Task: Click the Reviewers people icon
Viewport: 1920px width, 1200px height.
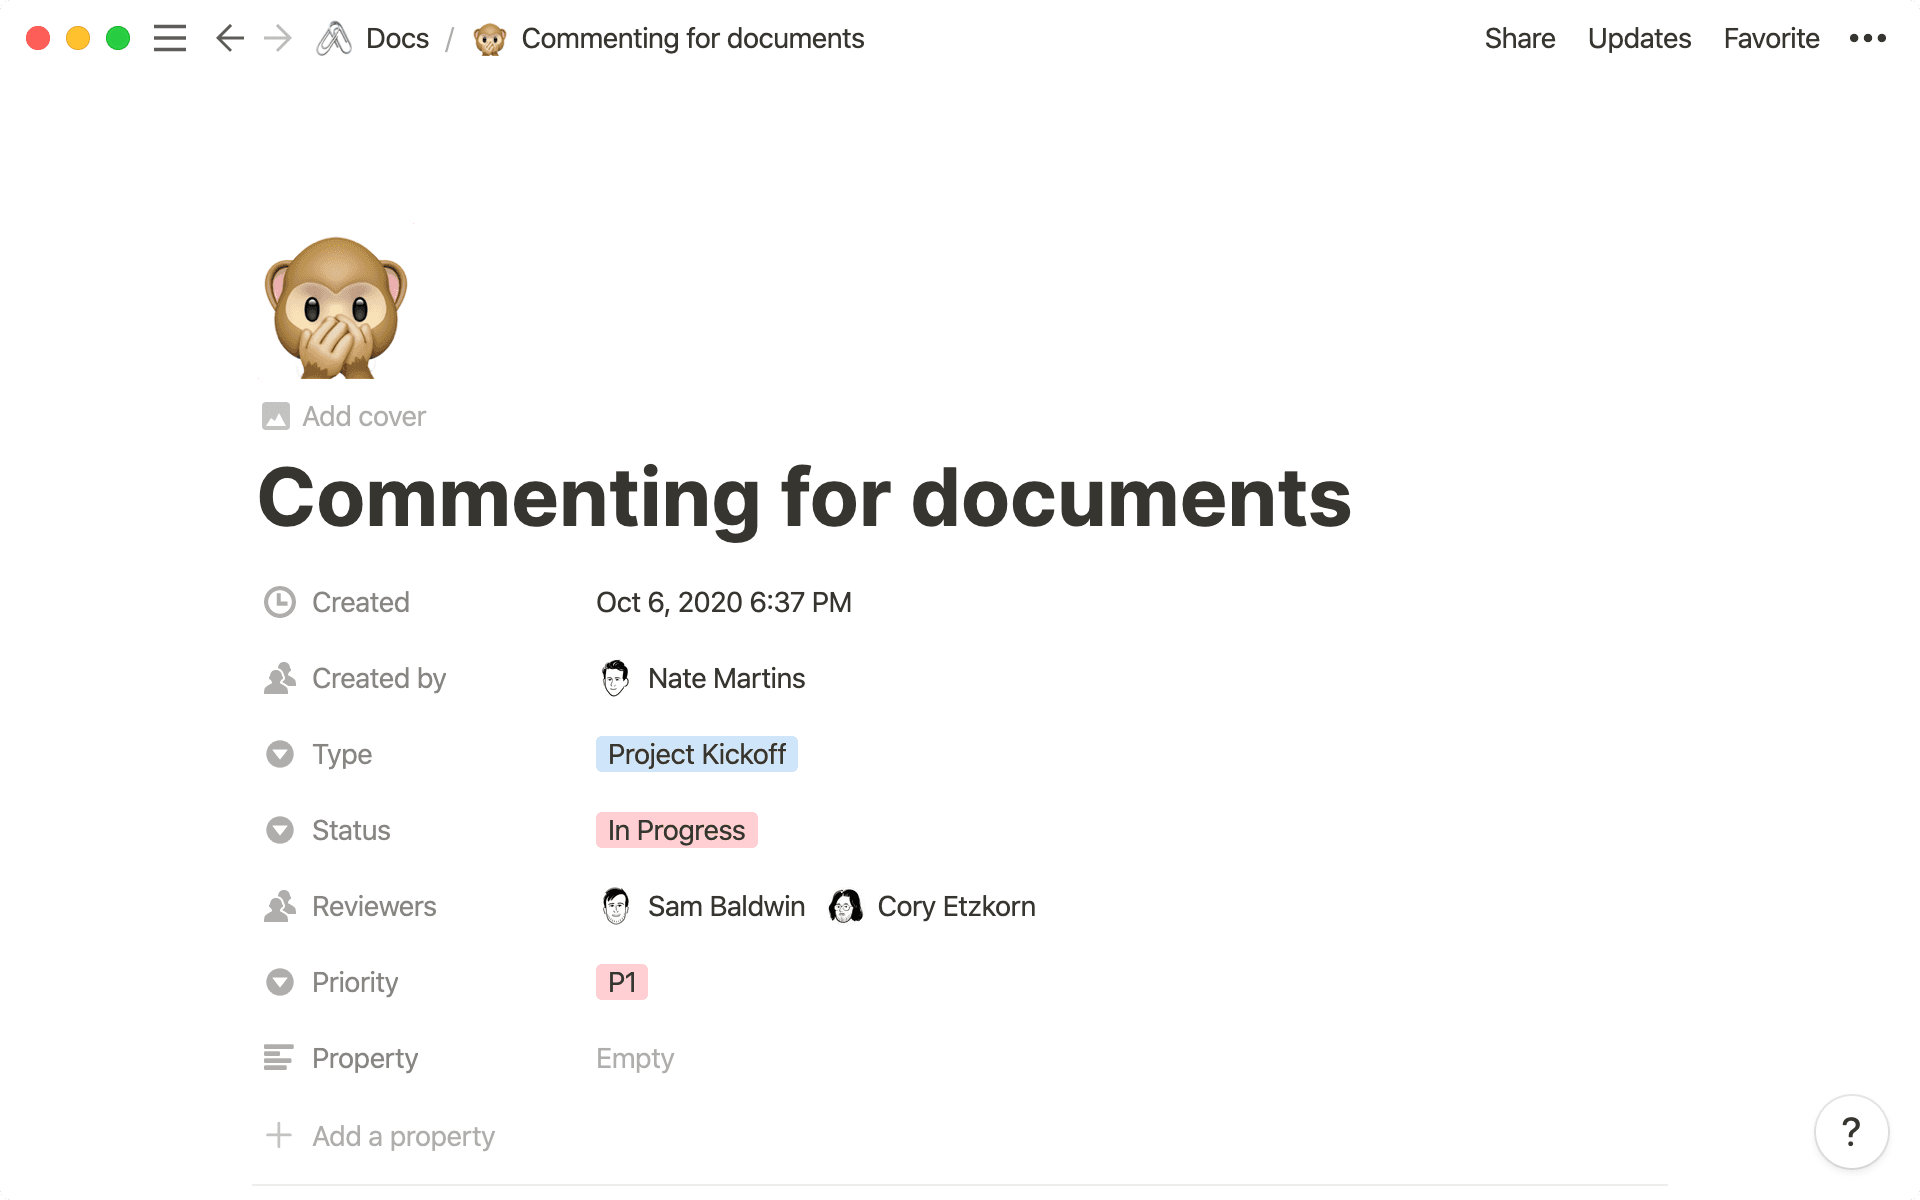Action: 280,906
